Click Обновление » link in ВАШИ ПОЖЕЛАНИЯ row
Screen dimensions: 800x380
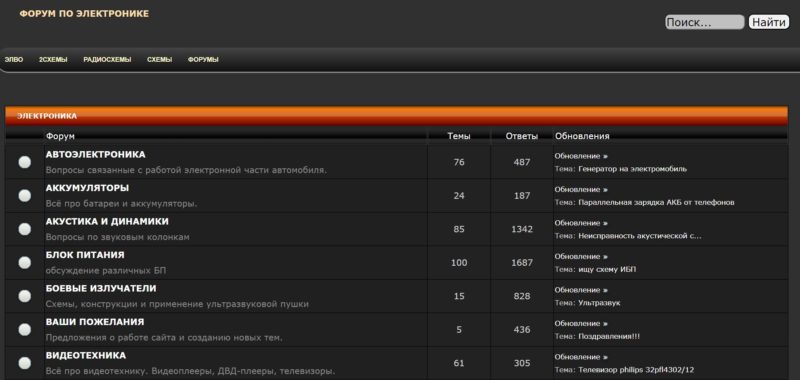[x=581, y=323]
